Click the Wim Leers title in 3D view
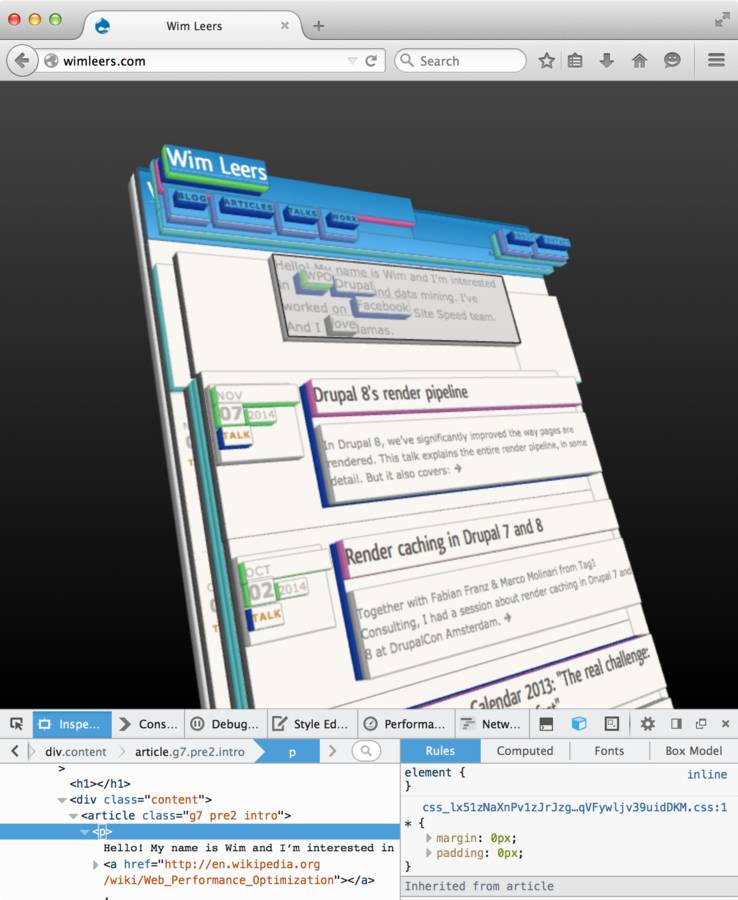Image resolution: width=738 pixels, height=900 pixels. coord(216,164)
